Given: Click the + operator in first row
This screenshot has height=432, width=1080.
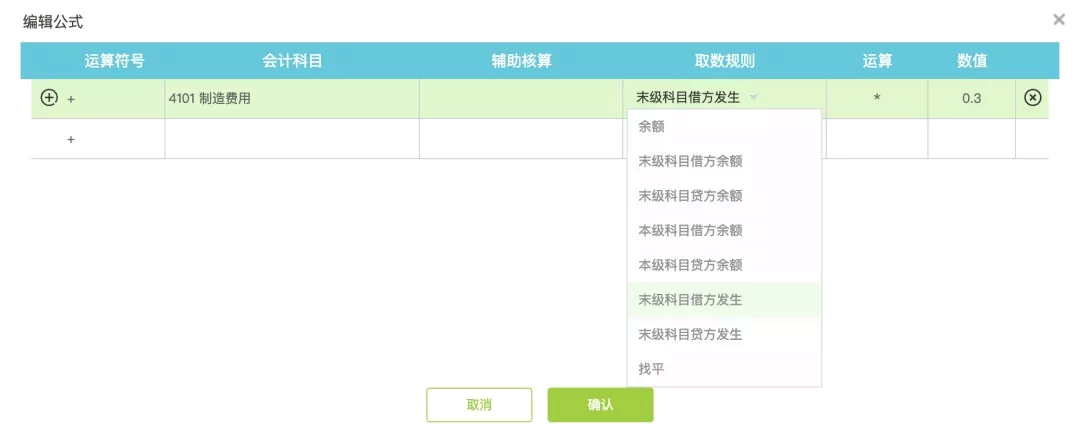Looking at the screenshot, I should (x=70, y=99).
